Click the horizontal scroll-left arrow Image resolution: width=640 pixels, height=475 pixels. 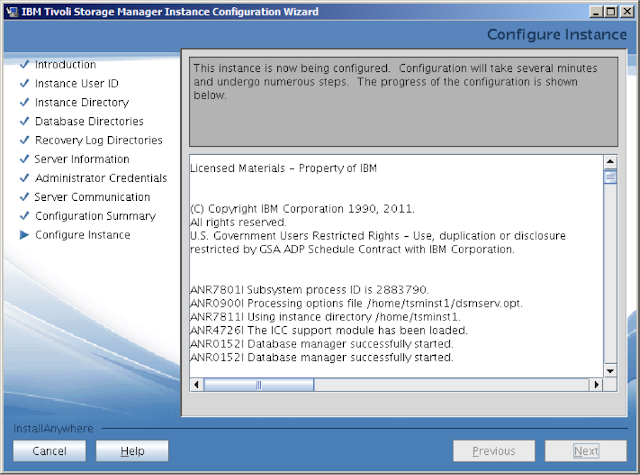coord(197,384)
